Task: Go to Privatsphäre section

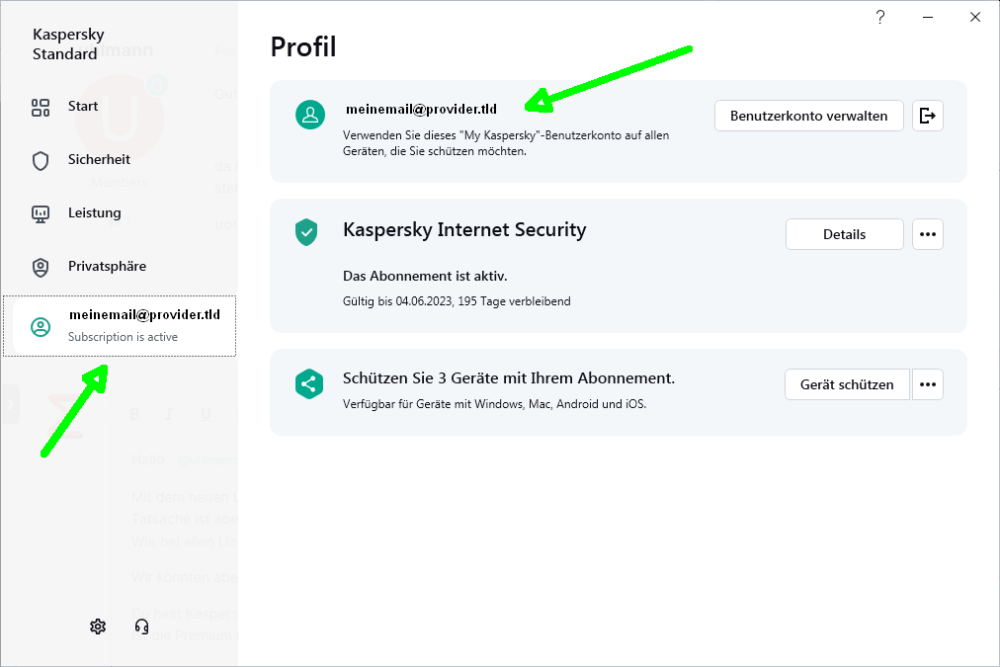Action: 106,267
